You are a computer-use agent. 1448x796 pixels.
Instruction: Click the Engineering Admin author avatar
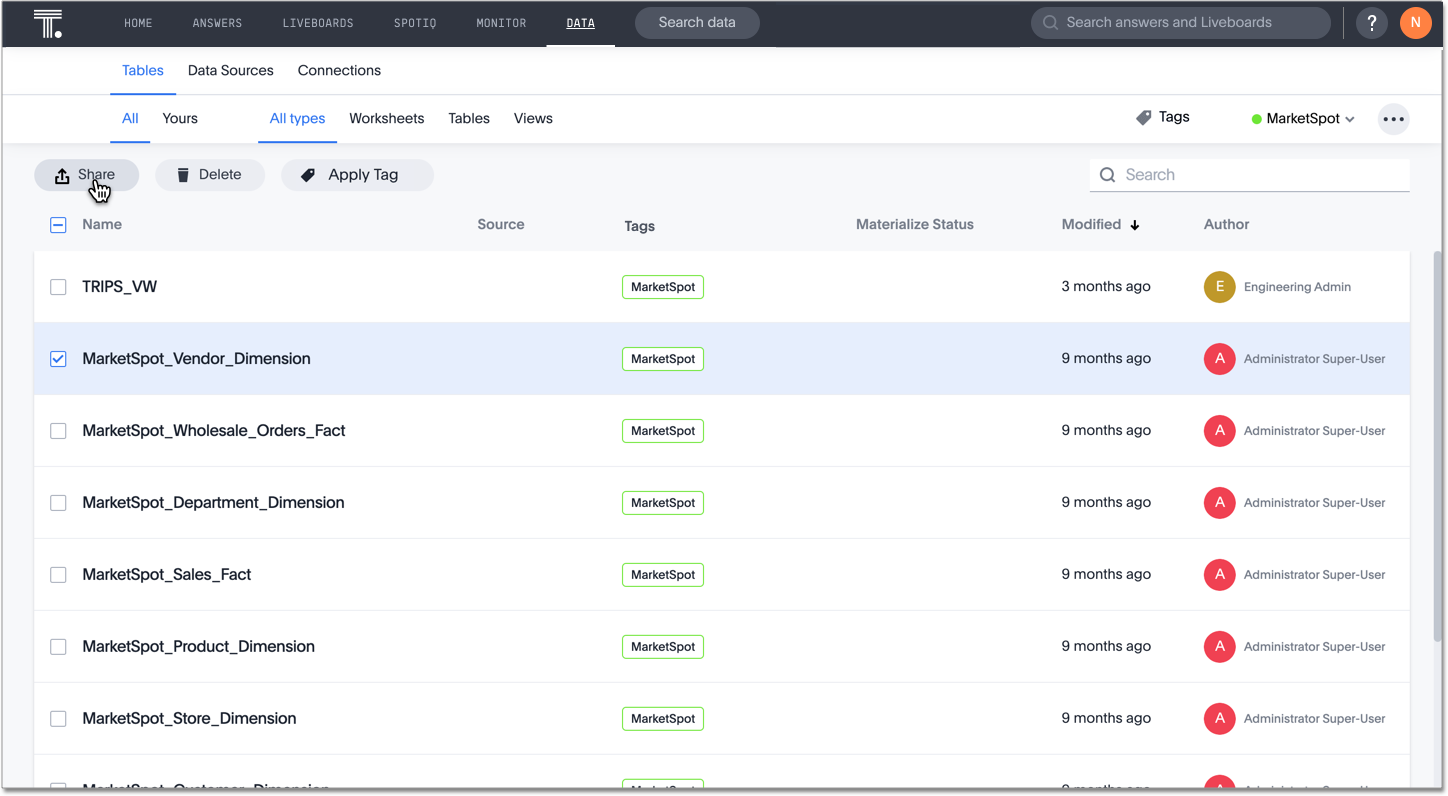1219,287
